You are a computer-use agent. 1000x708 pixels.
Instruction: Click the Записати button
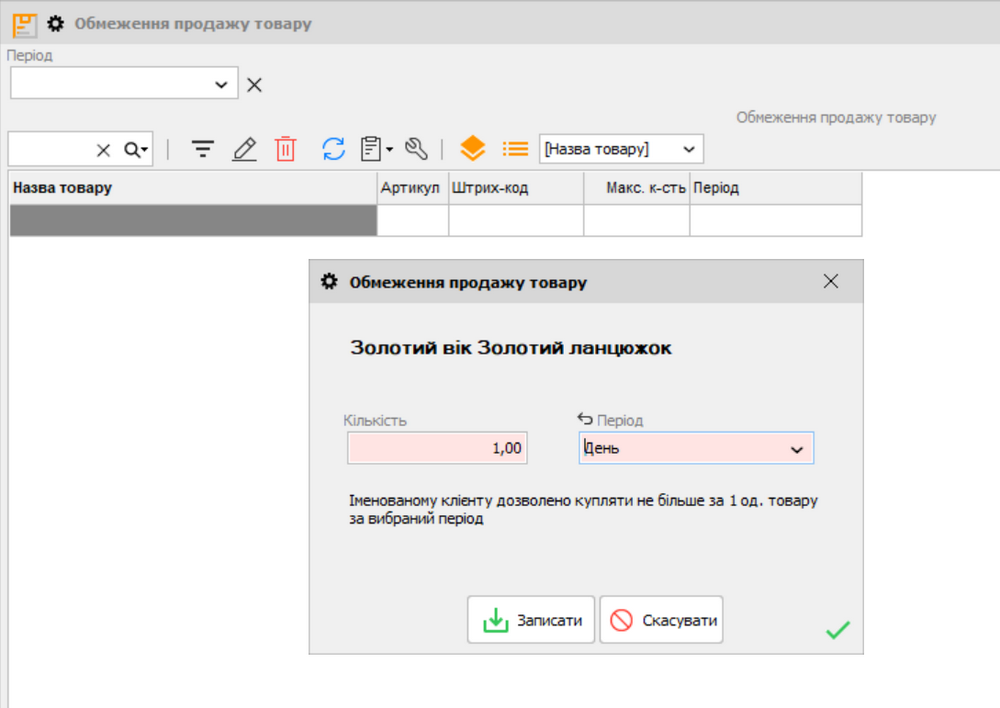[531, 620]
